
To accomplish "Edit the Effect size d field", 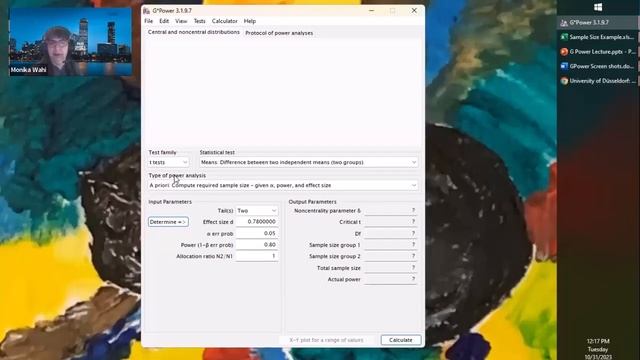I will coord(257,222).
